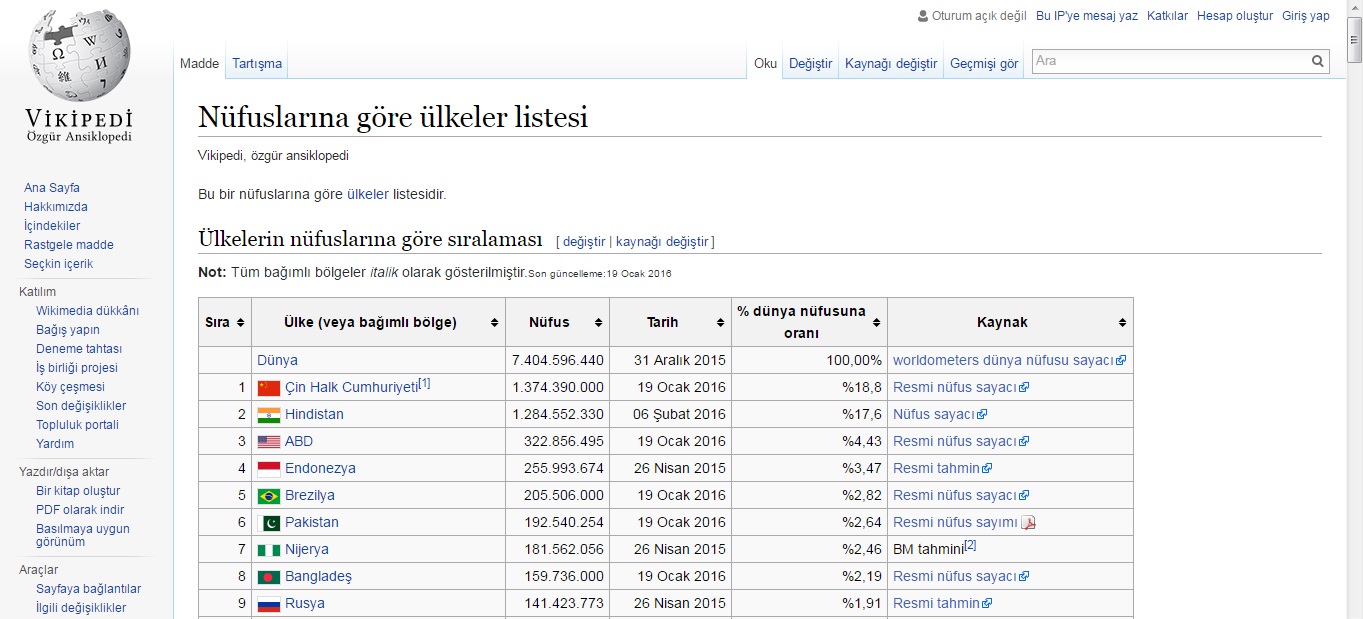The width and height of the screenshot is (1363, 619).
Task: Toggle sorting on the Nüfus column
Action: [x=600, y=322]
